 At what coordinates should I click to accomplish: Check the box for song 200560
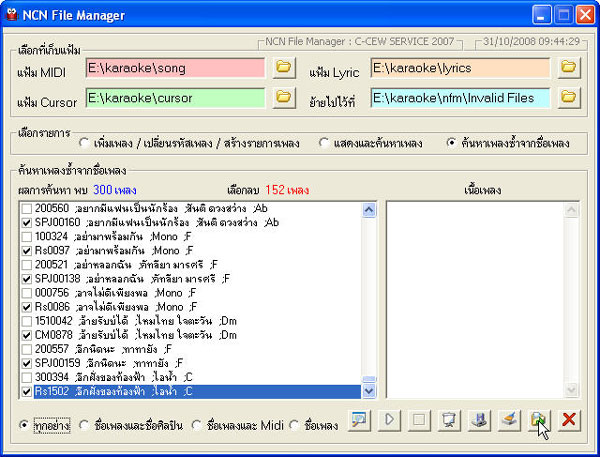25,209
